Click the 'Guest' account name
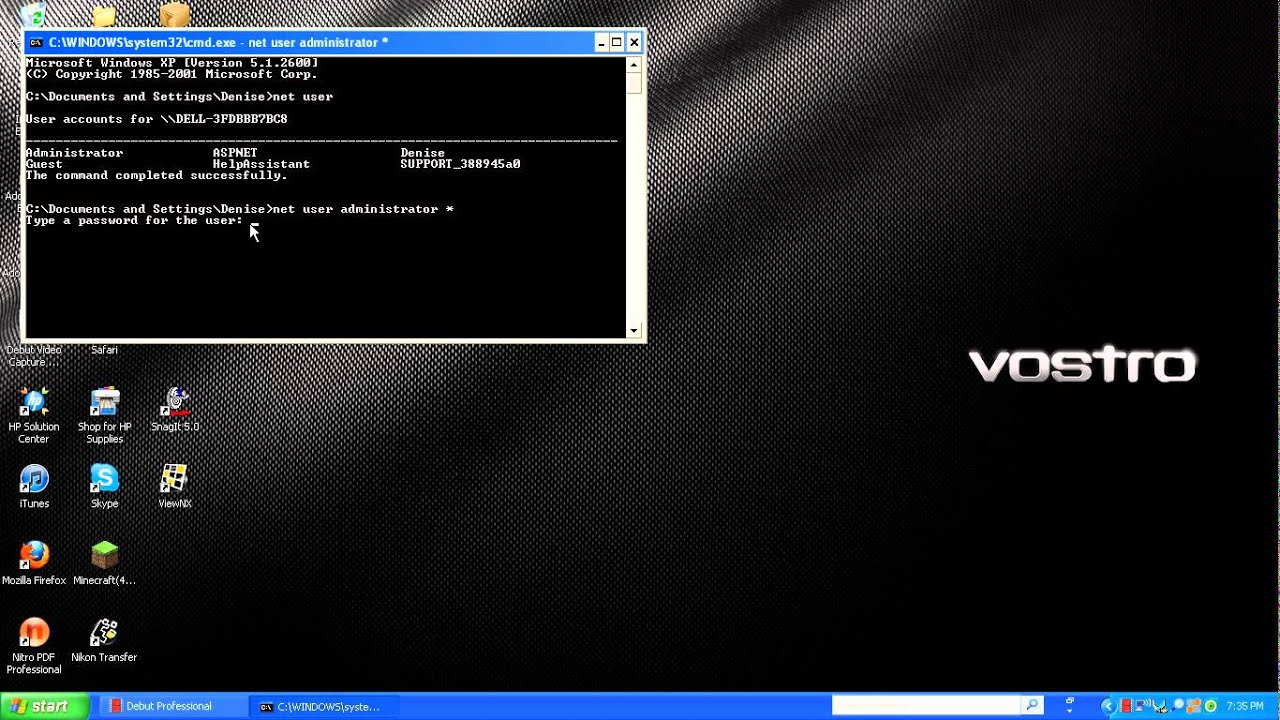The width and height of the screenshot is (1280, 720). point(45,164)
